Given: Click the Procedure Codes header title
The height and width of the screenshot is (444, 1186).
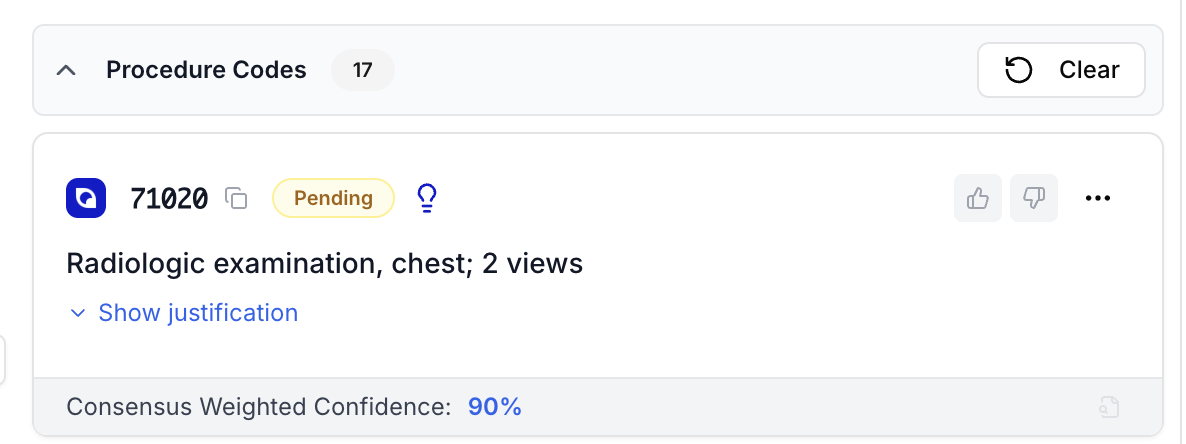Looking at the screenshot, I should click(x=206, y=71).
